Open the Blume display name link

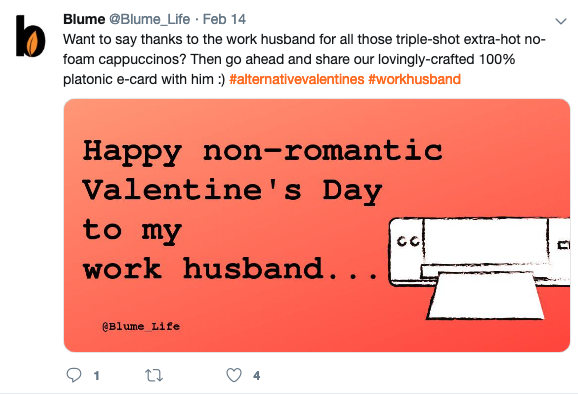click(84, 19)
